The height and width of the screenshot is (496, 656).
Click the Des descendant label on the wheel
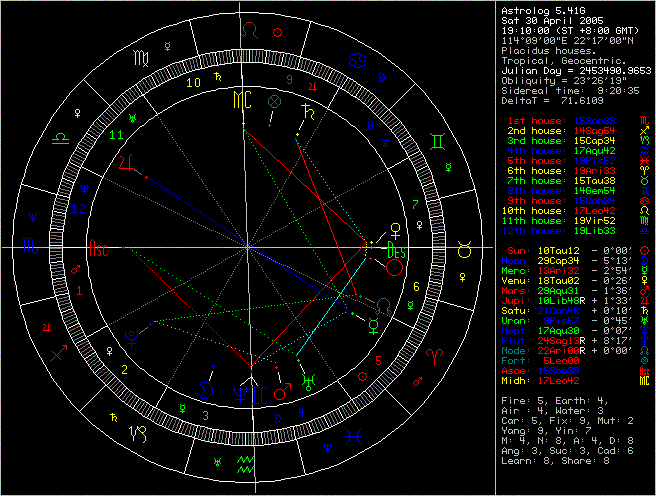tap(395, 250)
